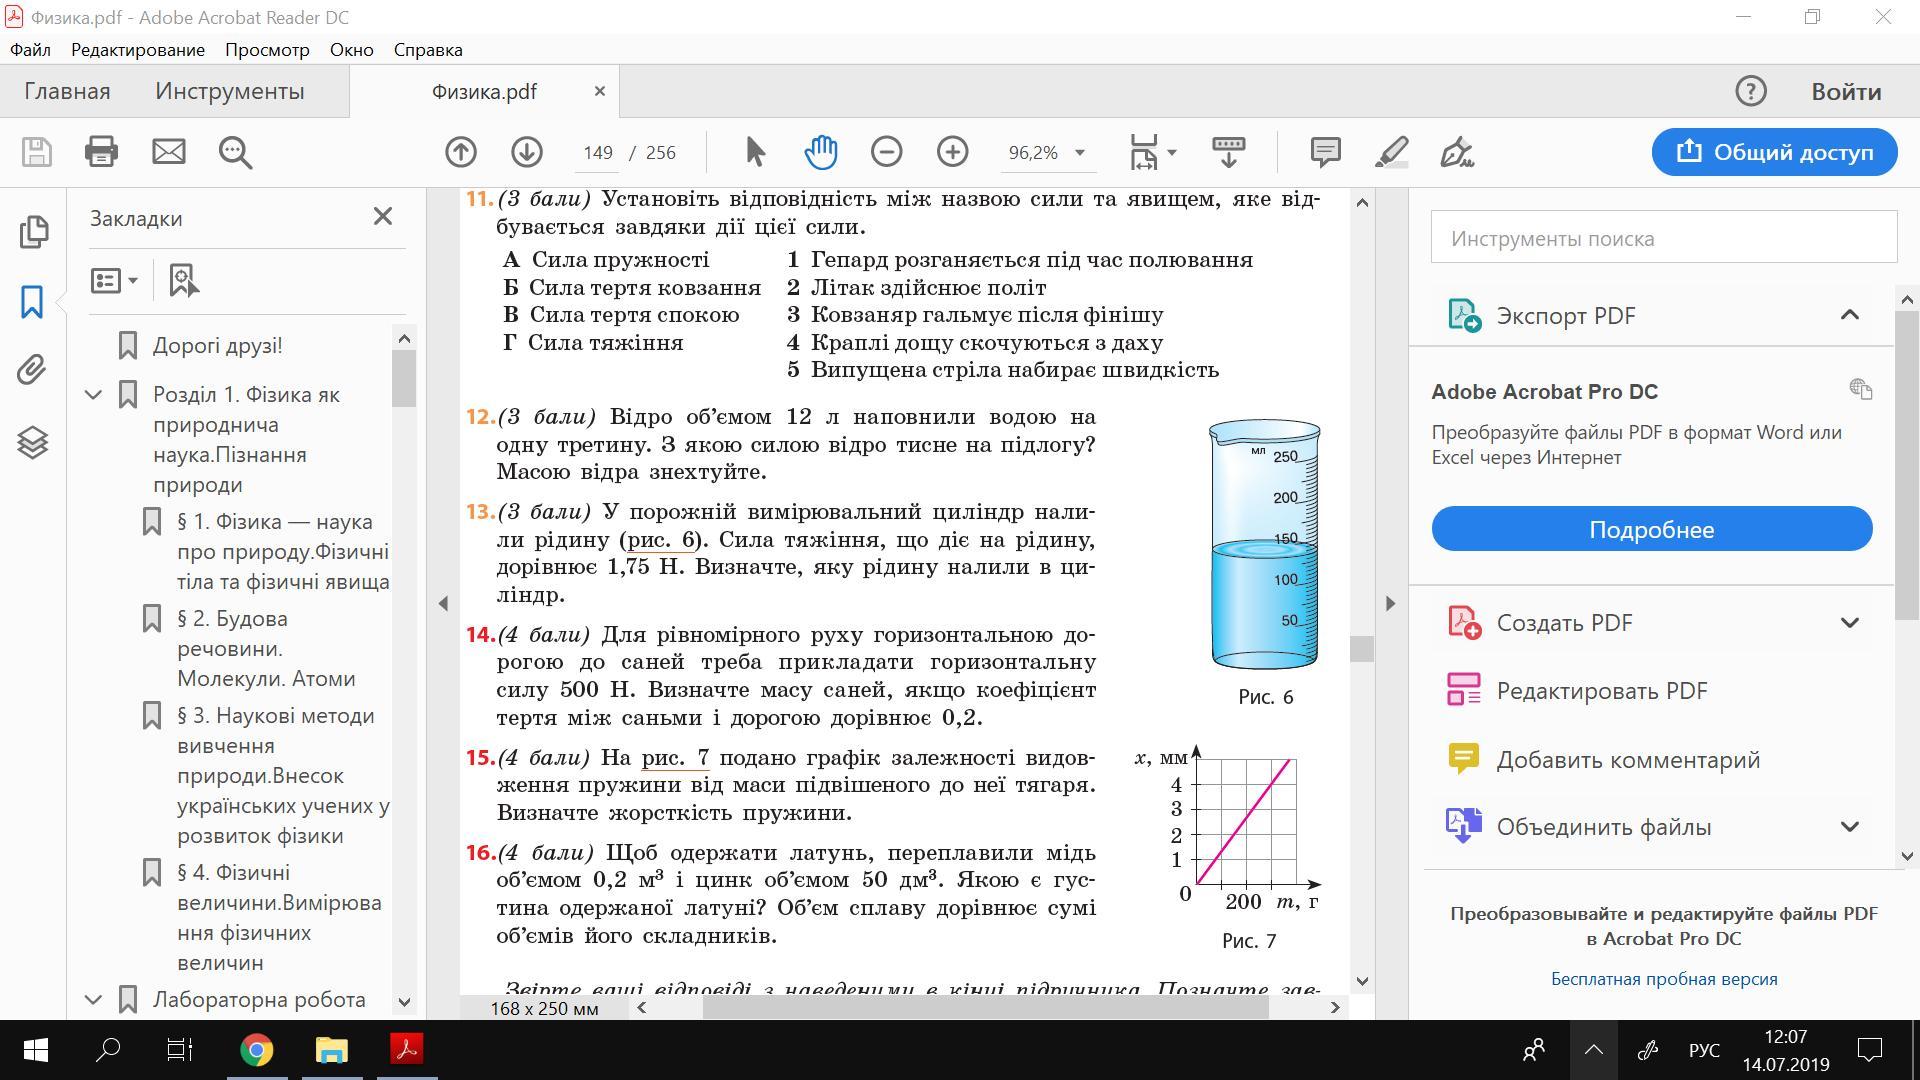Collapse the Экспорт PDF section
Viewport: 1920px width, 1080px height.
pyautogui.click(x=1849, y=315)
